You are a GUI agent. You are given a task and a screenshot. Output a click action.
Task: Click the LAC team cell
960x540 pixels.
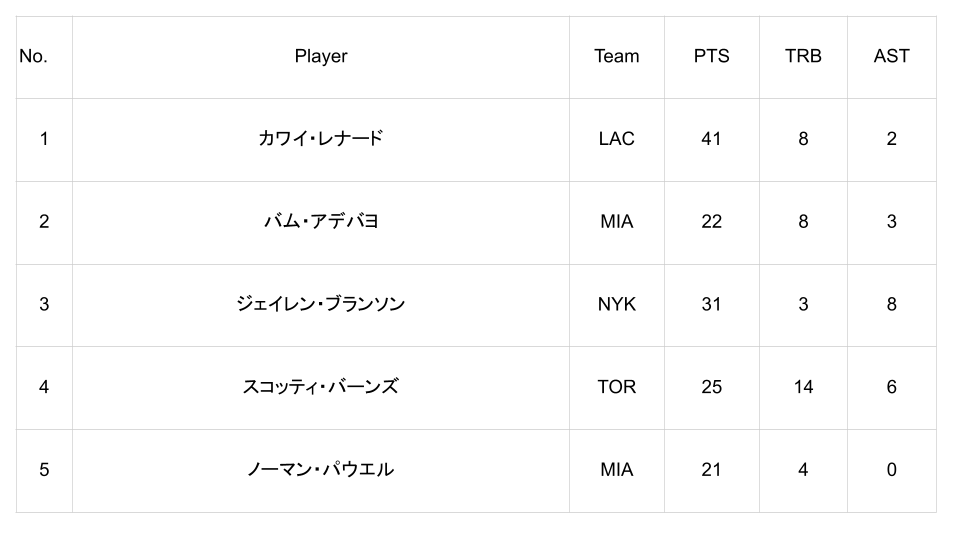[x=616, y=139]
